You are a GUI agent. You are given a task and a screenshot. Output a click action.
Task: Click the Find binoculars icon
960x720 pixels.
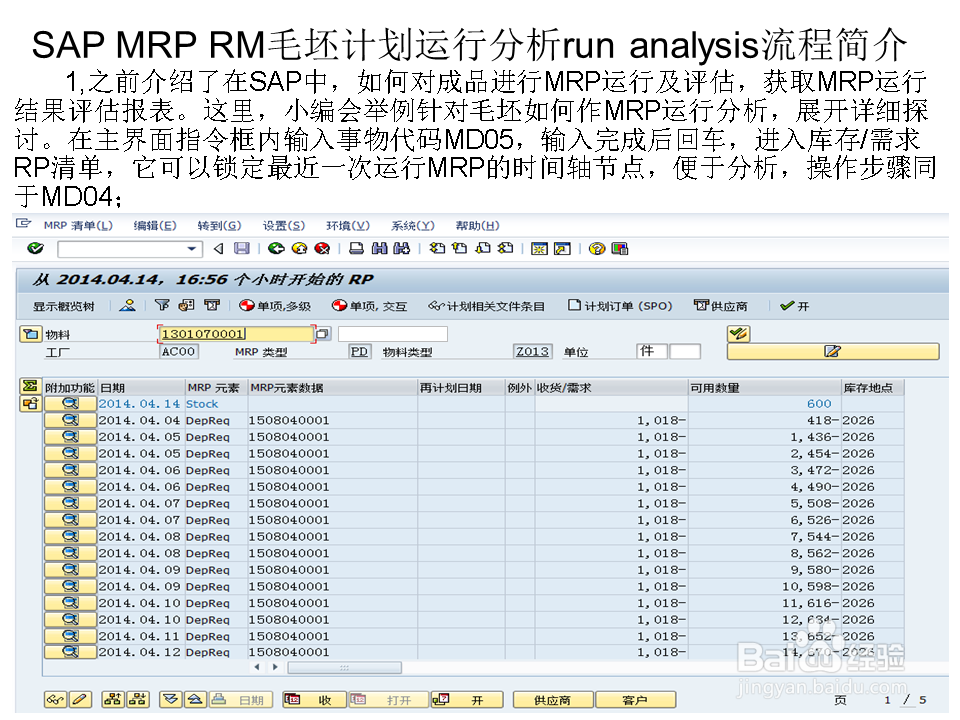pos(380,248)
